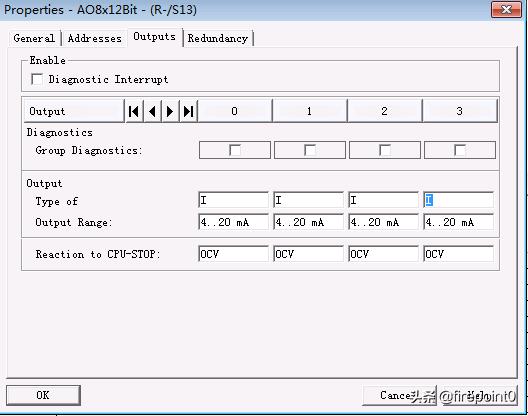The height and width of the screenshot is (416, 528).
Task: Open Reaction to CPU-STOP for channel 1
Action: (x=309, y=254)
